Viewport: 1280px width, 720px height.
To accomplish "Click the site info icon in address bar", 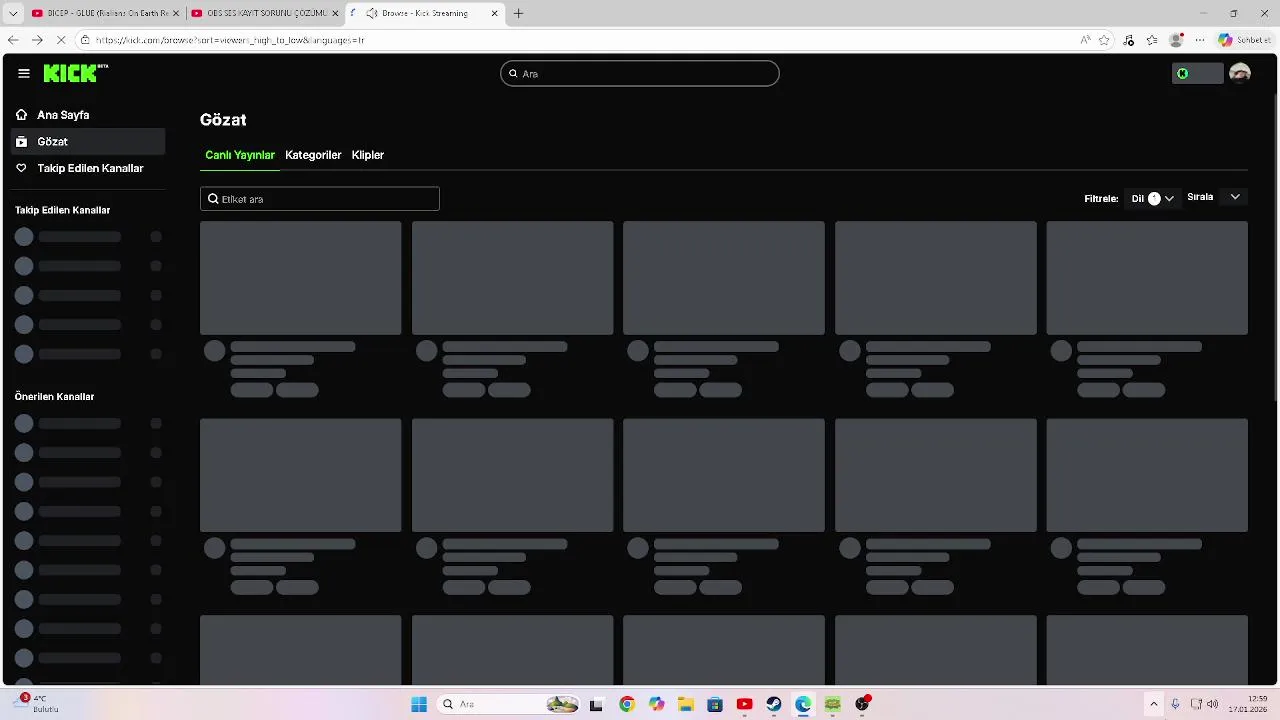I will point(85,40).
